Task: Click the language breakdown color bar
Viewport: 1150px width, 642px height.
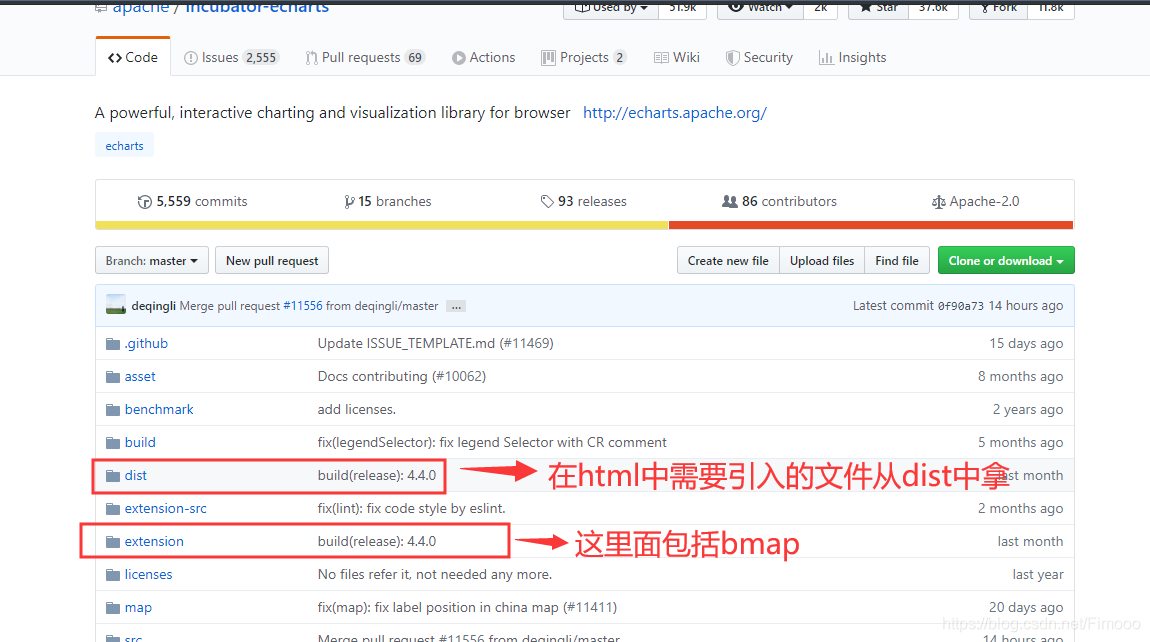Action: (x=585, y=225)
